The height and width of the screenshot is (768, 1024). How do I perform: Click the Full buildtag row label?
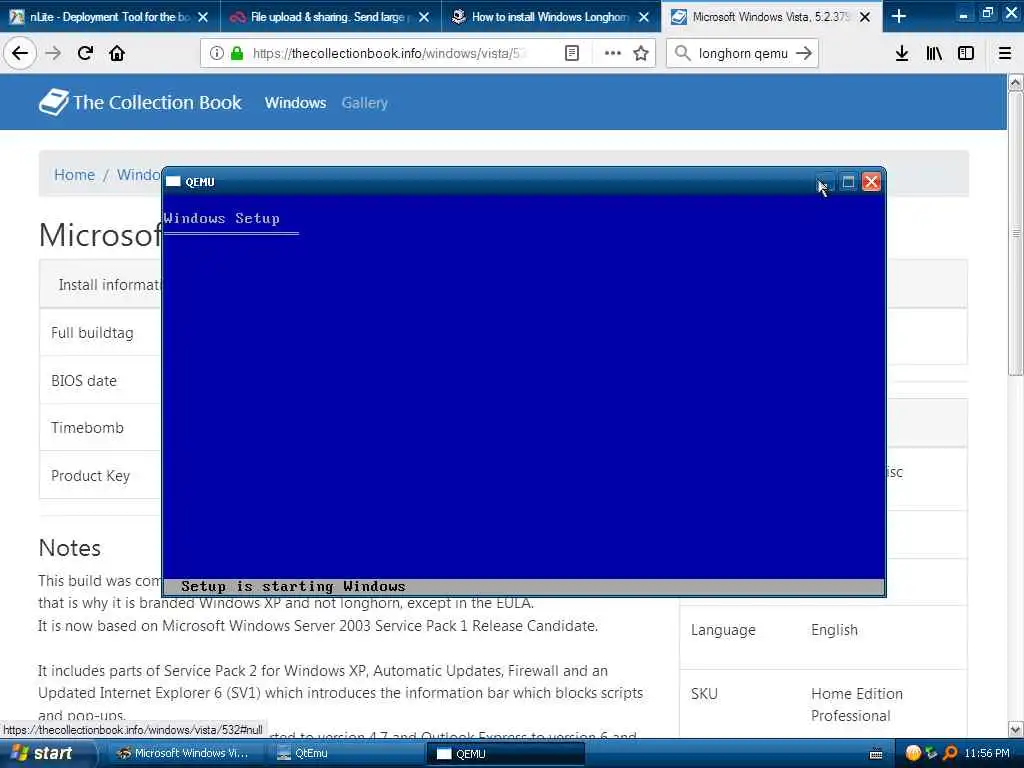[92, 332]
